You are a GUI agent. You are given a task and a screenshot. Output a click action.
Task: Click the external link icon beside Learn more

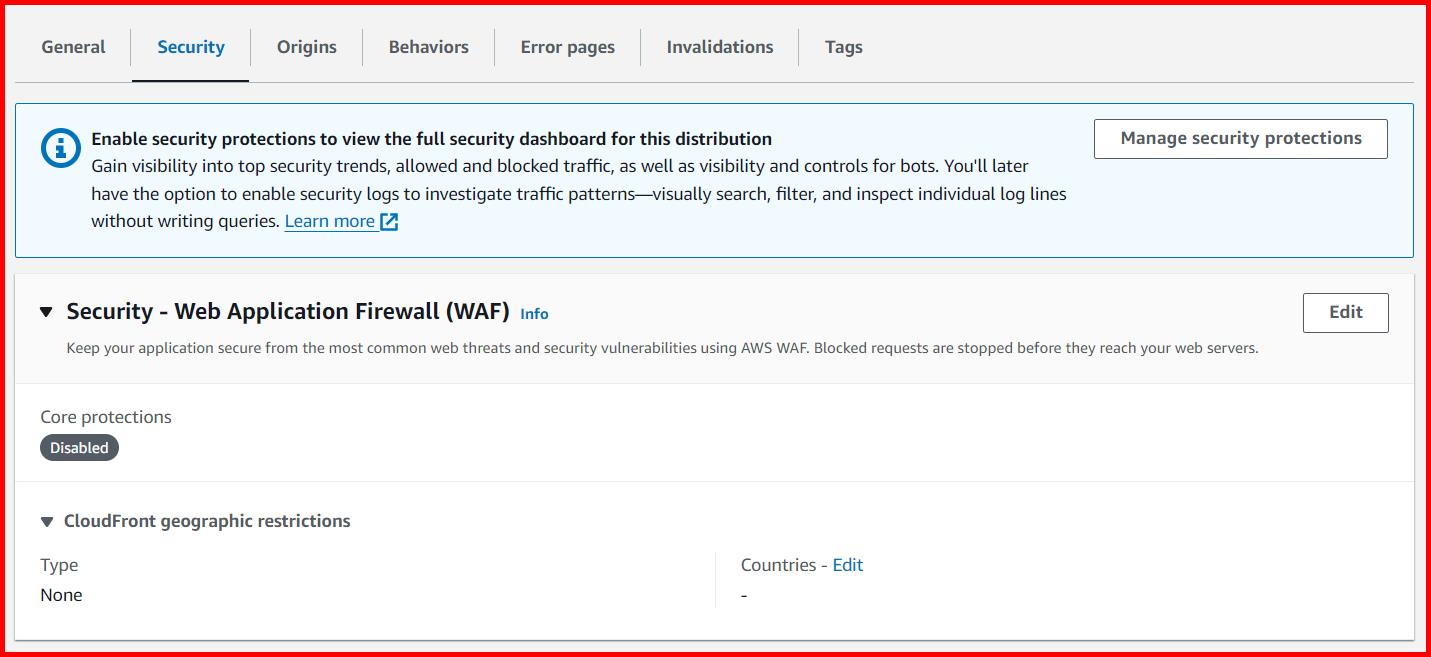(389, 220)
